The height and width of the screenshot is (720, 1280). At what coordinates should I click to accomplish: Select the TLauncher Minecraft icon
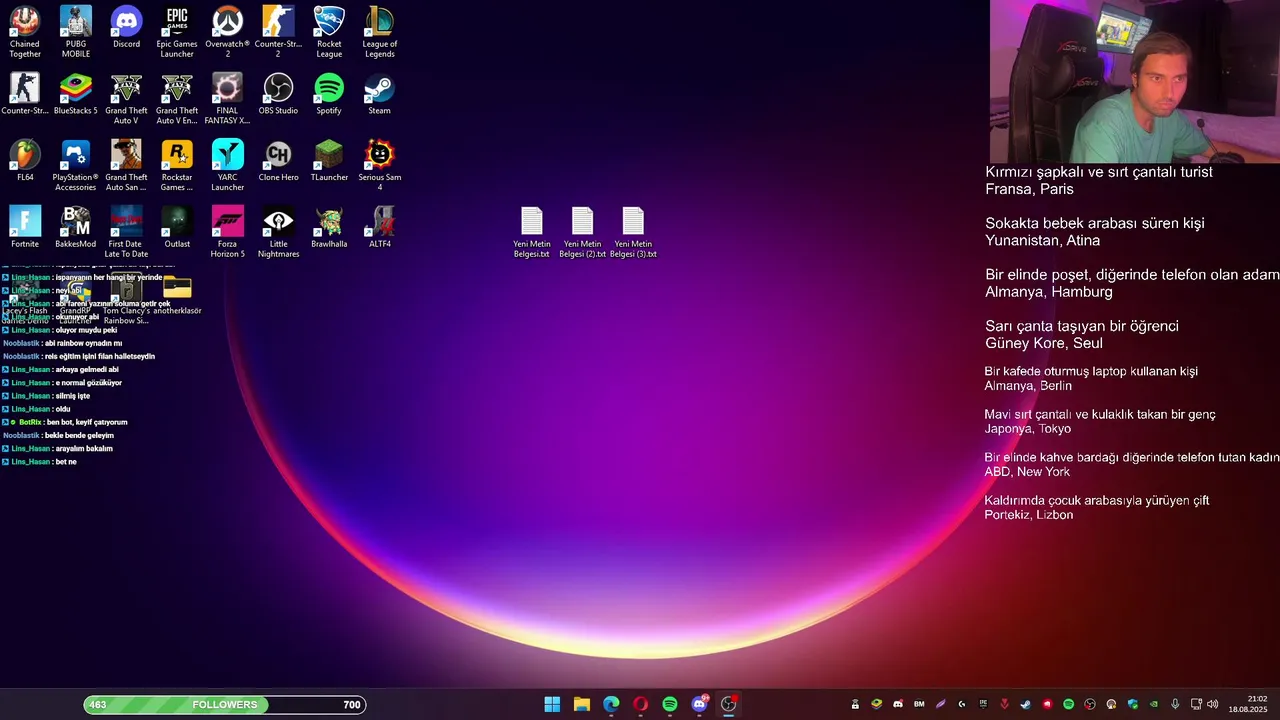(329, 161)
